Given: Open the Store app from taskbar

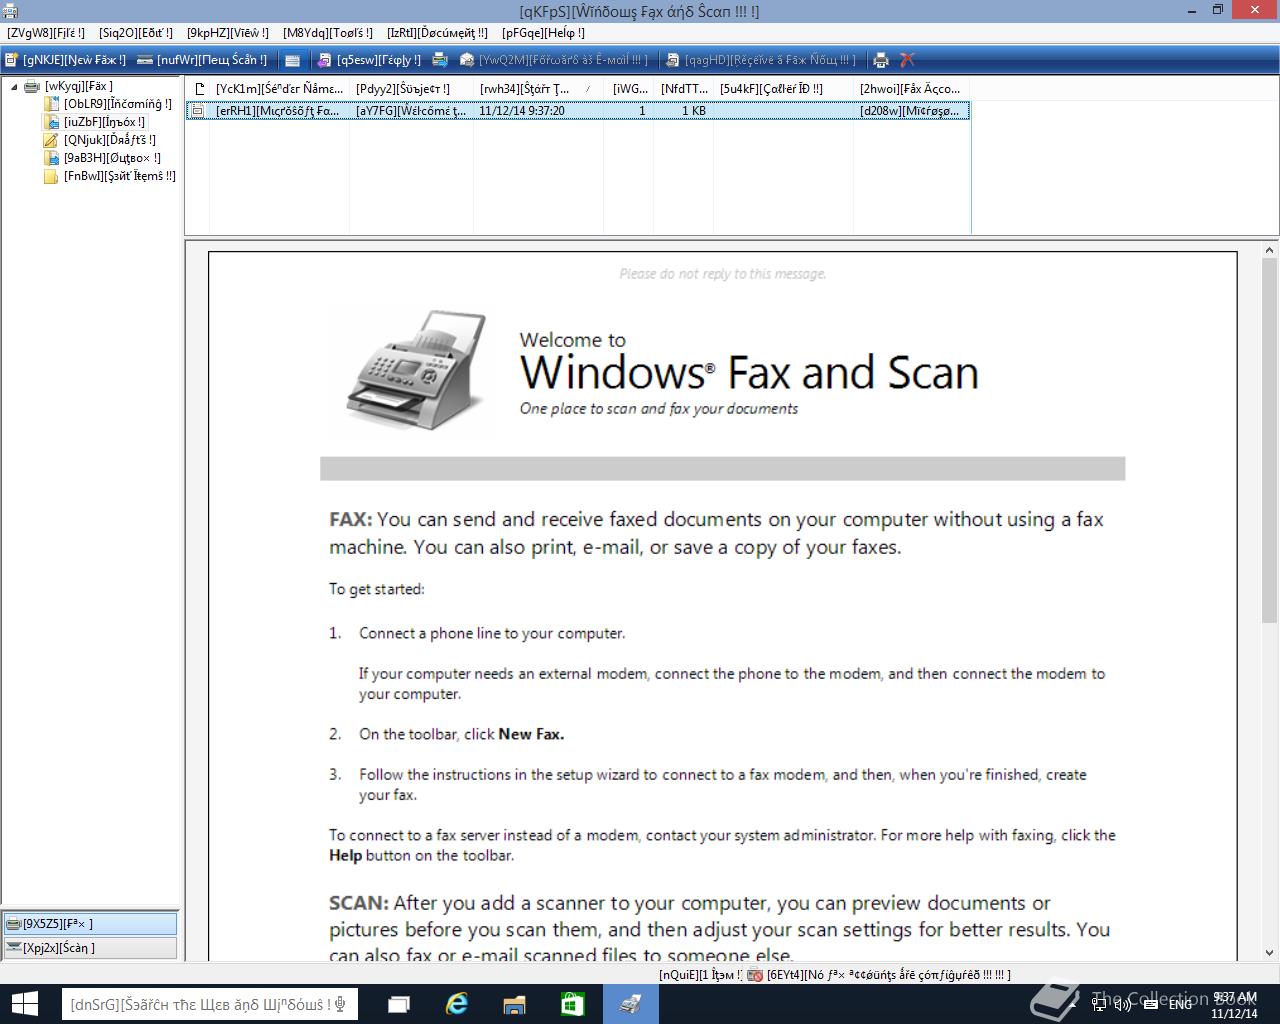Looking at the screenshot, I should 572,1004.
